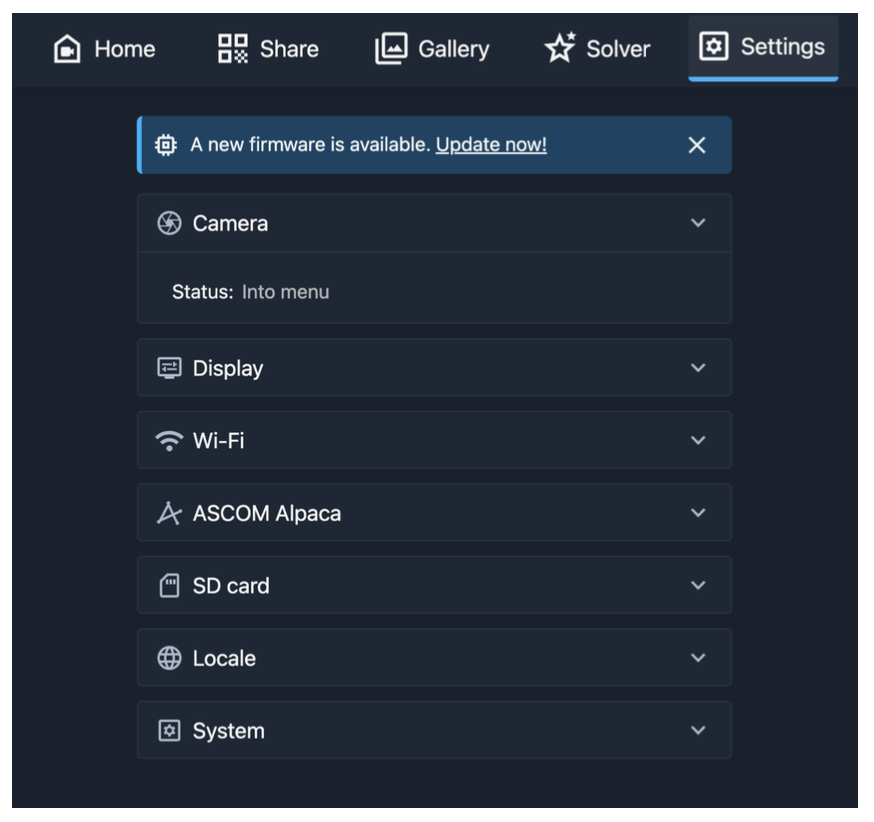This screenshot has height=822, width=874.
Task: Expand the Wi-Fi section chevron
Action: coord(698,440)
